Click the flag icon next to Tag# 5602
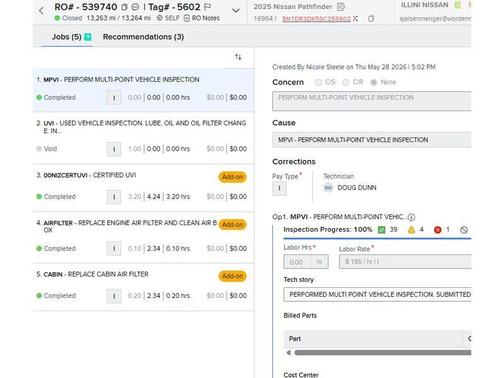 207,7
